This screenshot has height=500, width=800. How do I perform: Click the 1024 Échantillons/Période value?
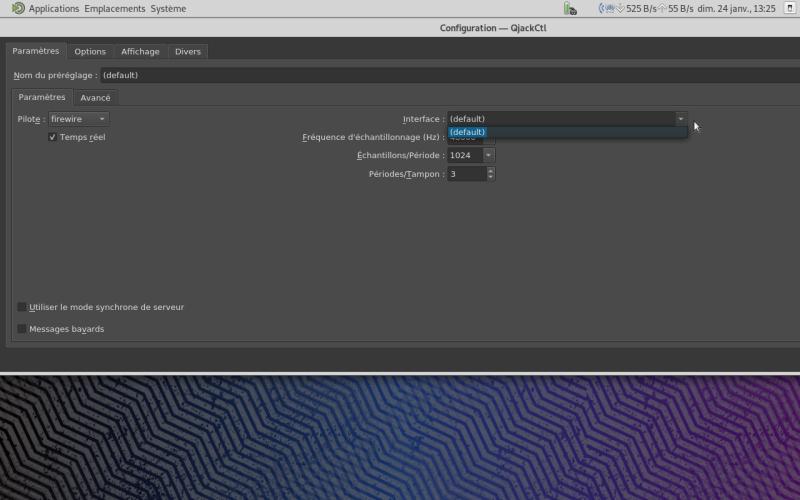465,155
